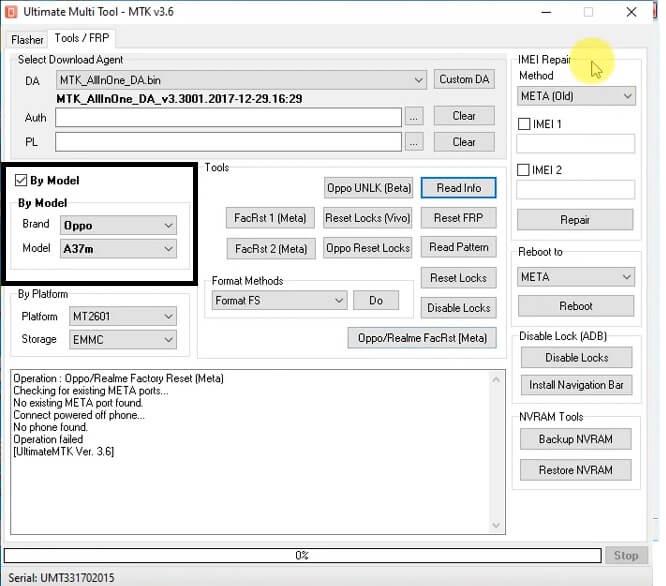Image resolution: width=666 pixels, height=586 pixels.
Task: Click the MTK_AllInOne_DA_v3.3001 version text
Action: coord(179,99)
